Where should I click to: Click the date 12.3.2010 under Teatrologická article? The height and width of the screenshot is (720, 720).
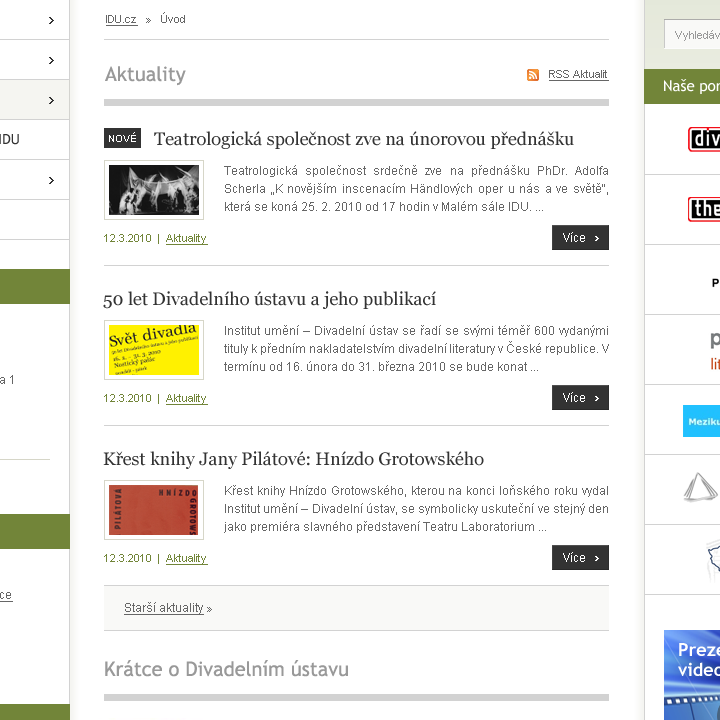pyautogui.click(x=127, y=238)
